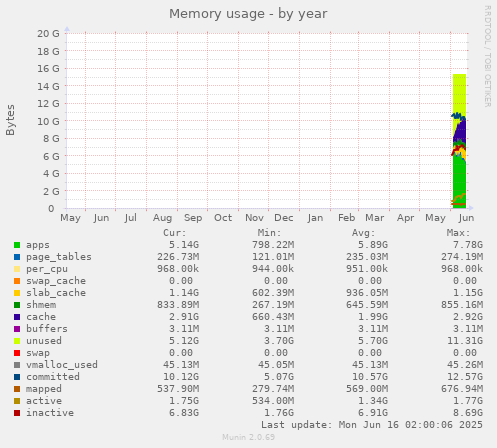497x448 pixels.
Task: Click the '20 G' y-axis tick label
Action: coord(48,34)
